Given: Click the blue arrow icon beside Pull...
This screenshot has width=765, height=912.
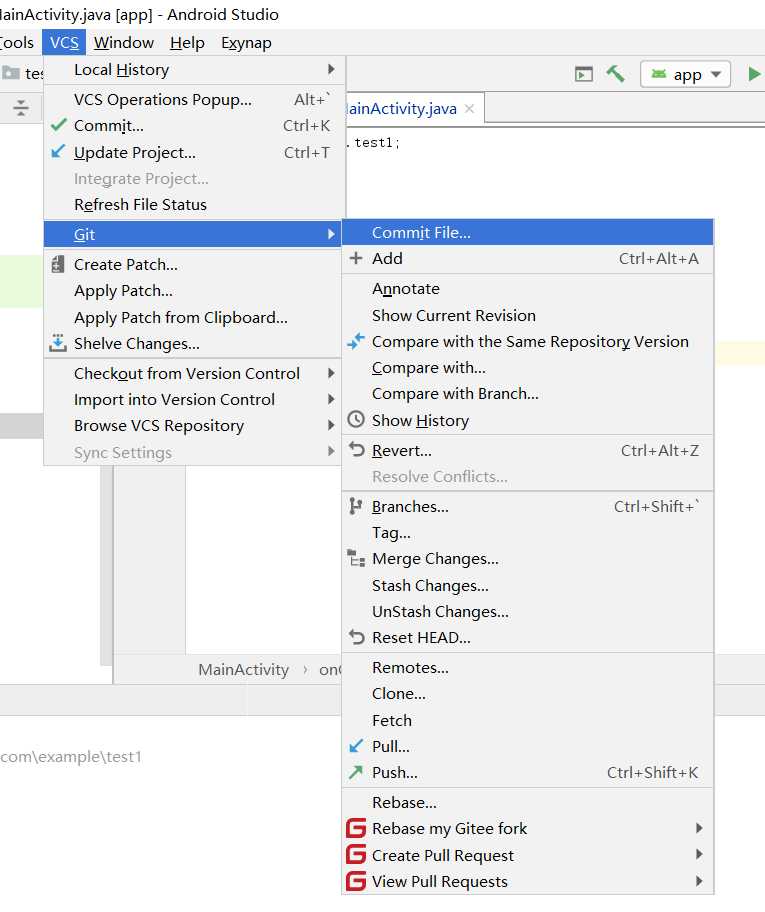Looking at the screenshot, I should 356,746.
